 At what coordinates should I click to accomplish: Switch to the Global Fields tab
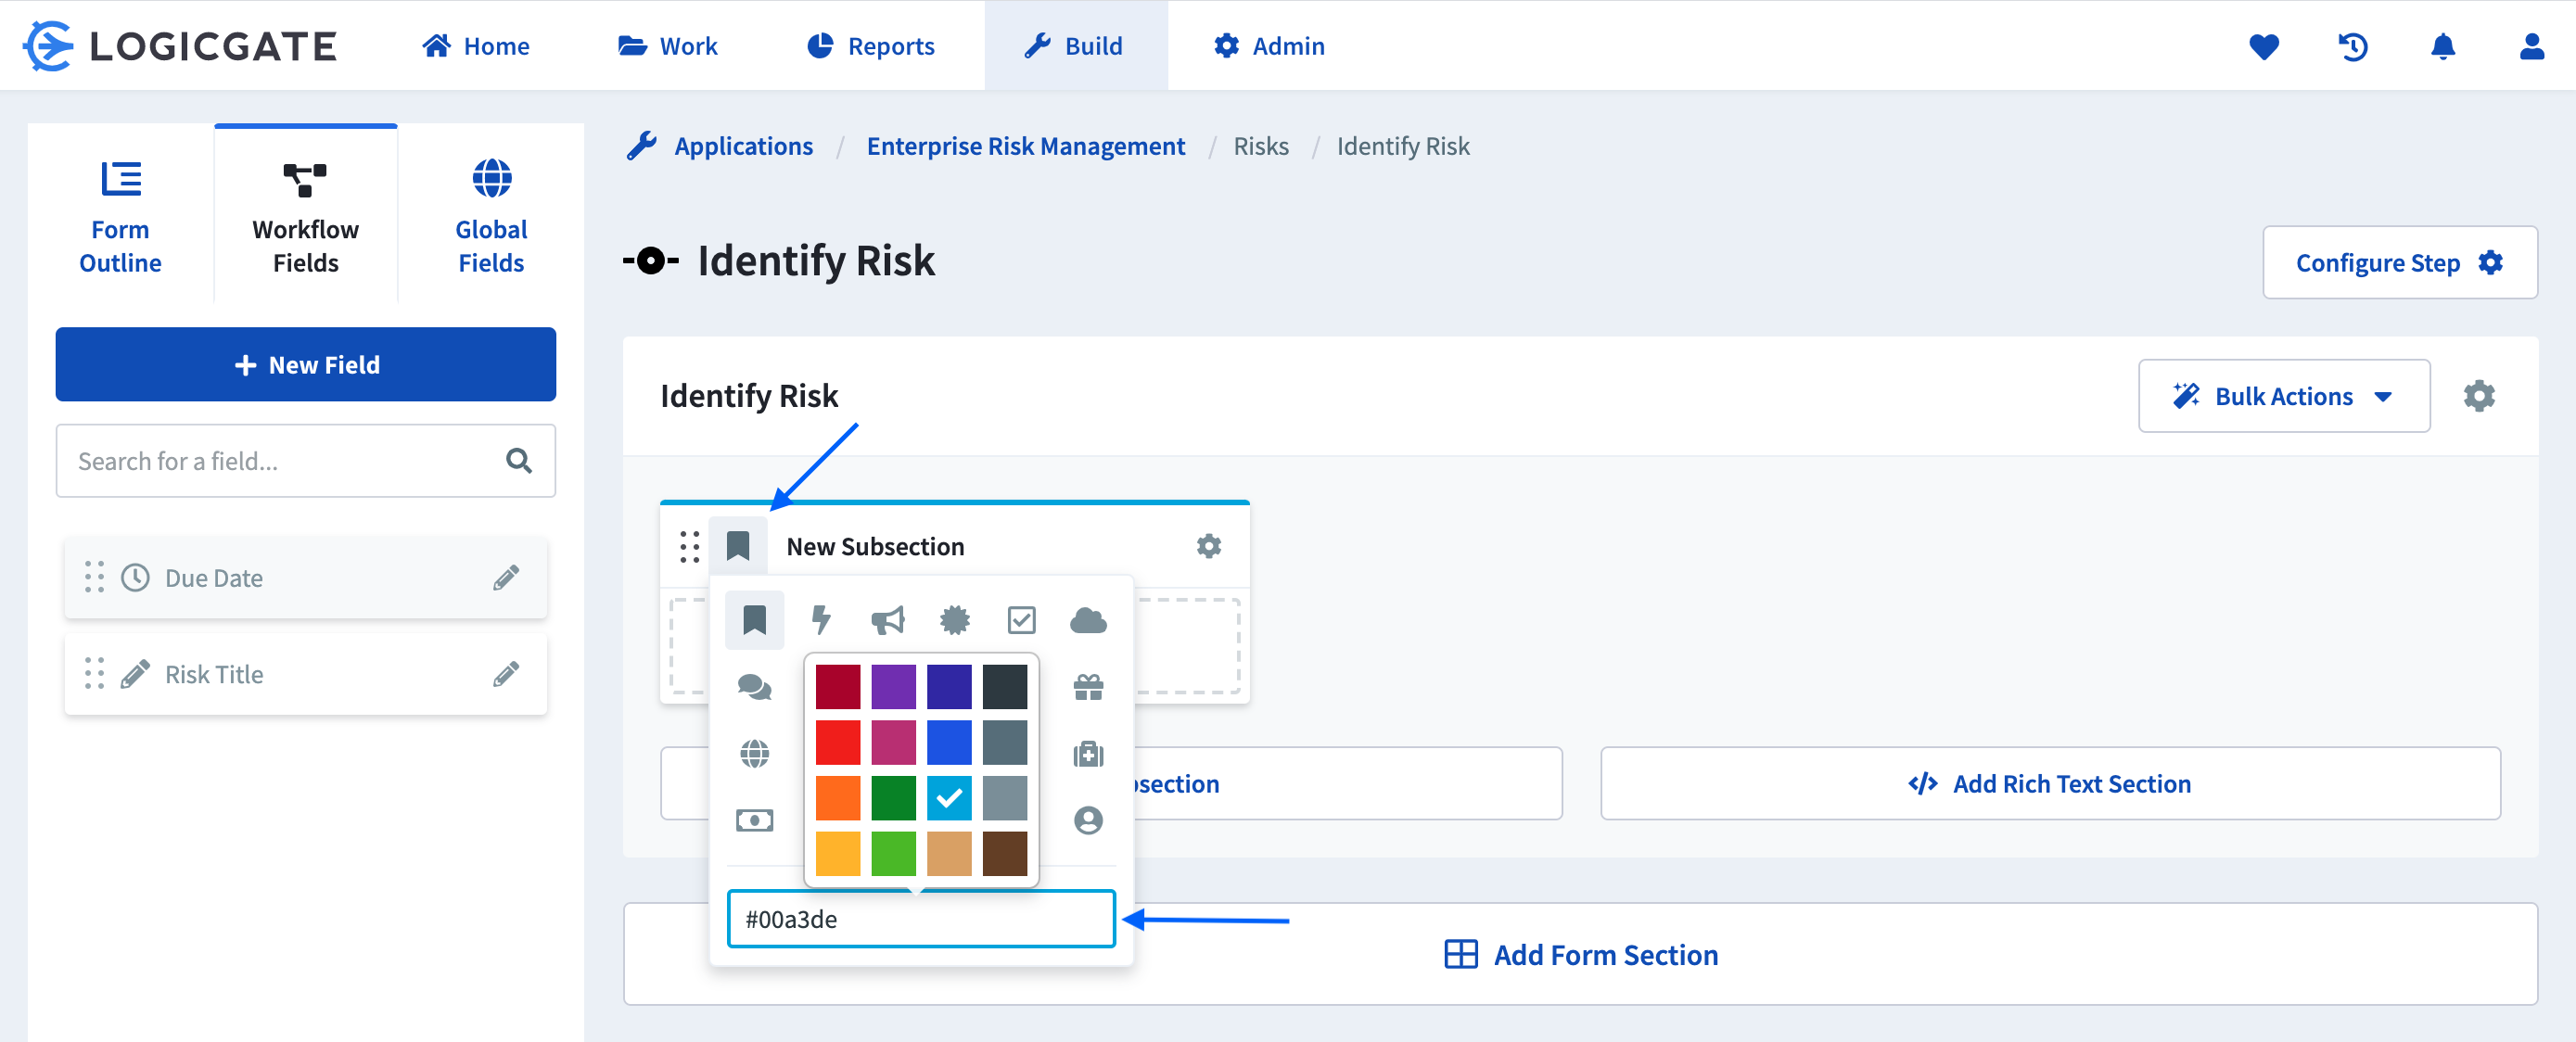pyautogui.click(x=491, y=214)
